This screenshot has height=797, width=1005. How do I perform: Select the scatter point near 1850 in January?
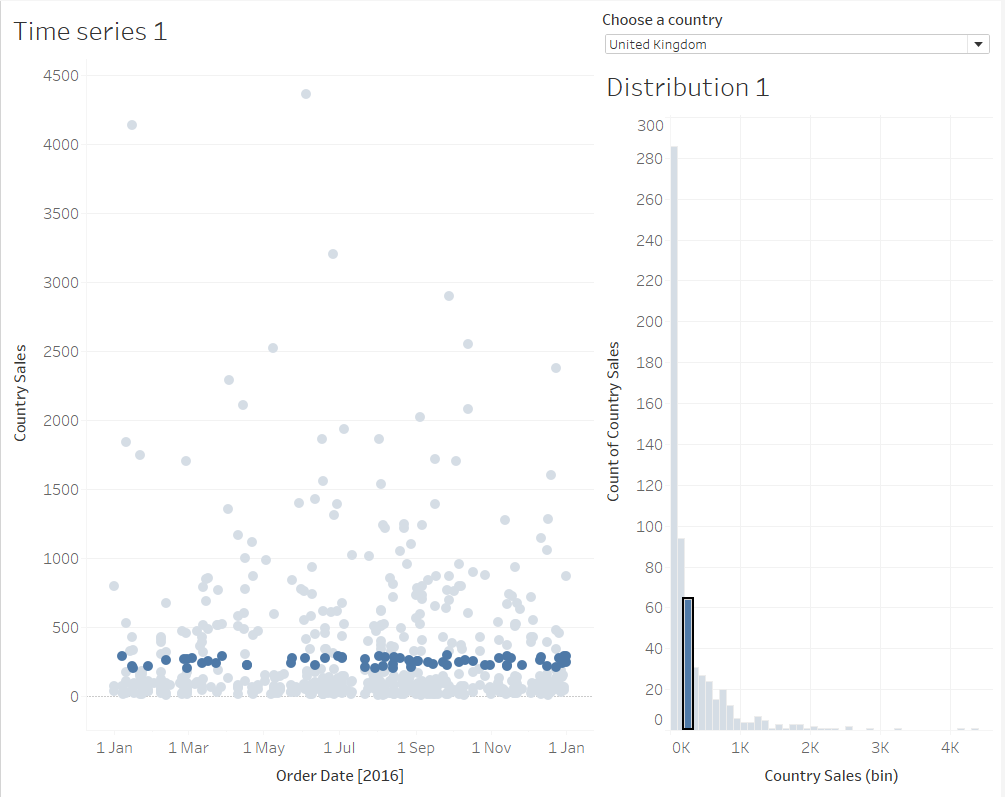[126, 442]
